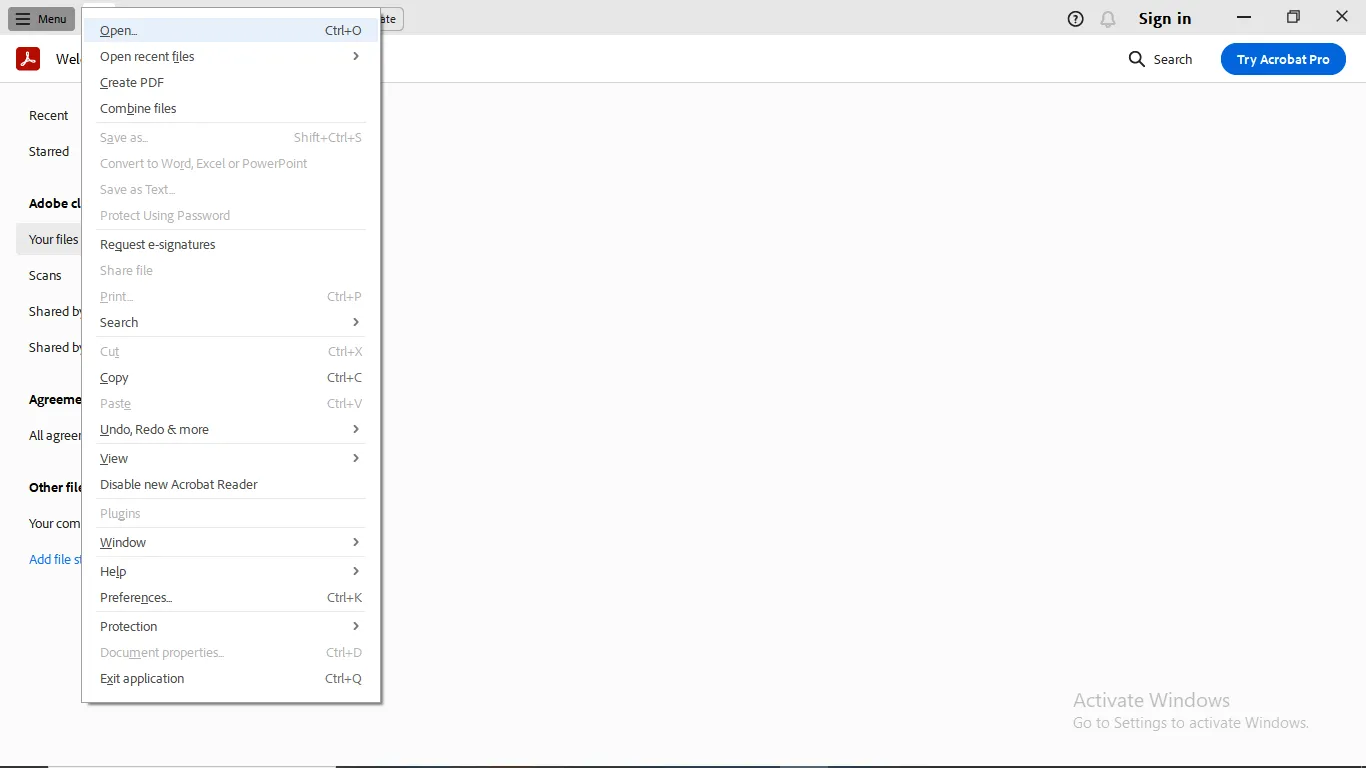Open Add file storage link

click(x=55, y=559)
